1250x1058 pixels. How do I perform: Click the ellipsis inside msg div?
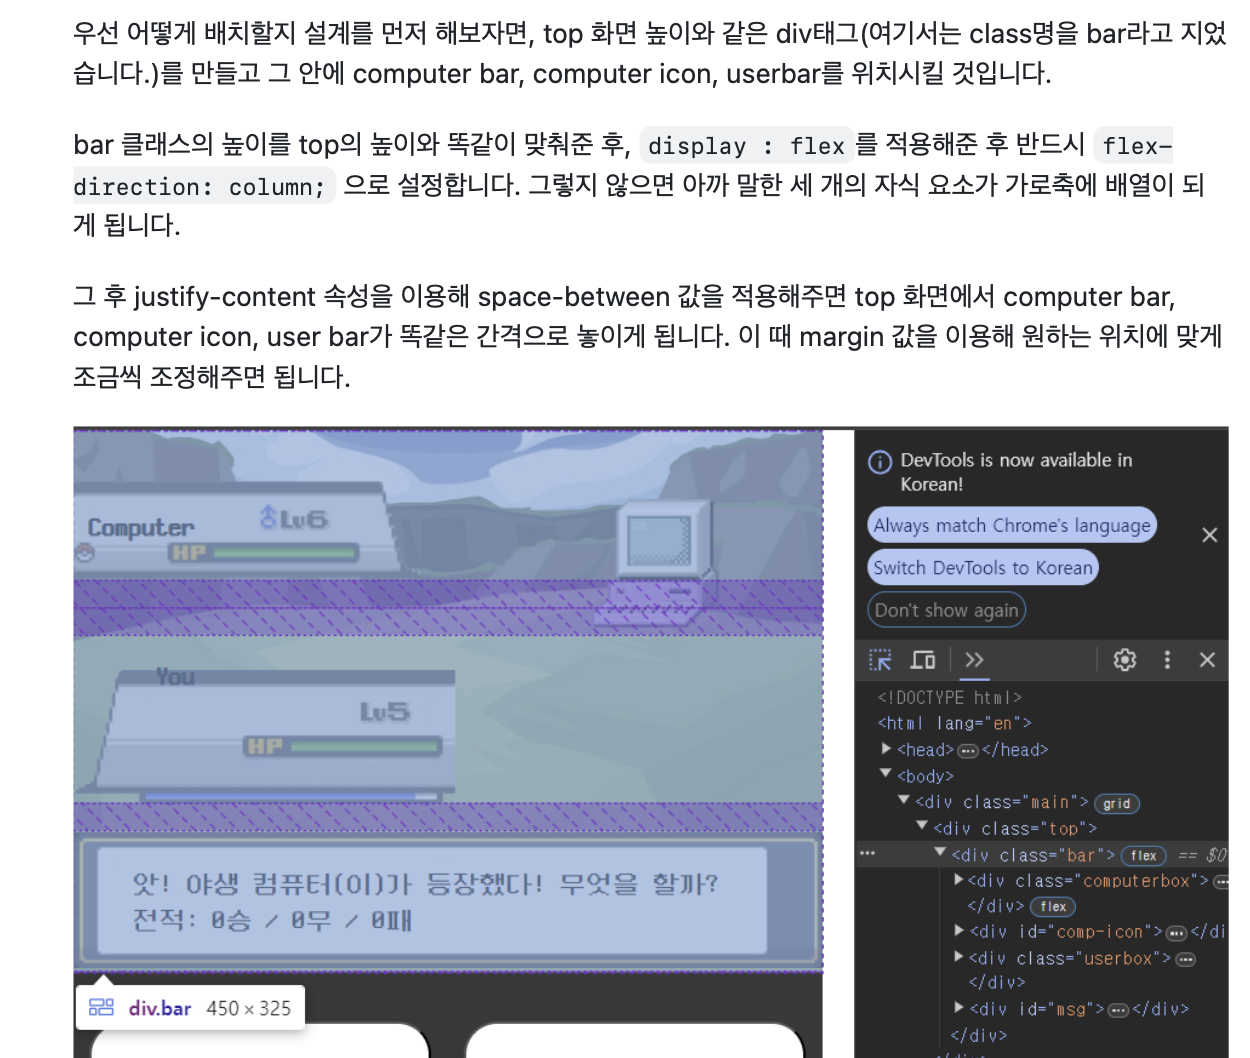1119,1010
